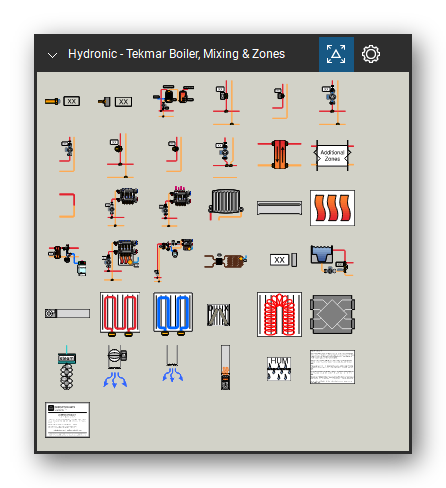The width and height of the screenshot is (446, 488).
Task: Pick the teal controller with gray chain
Action: pyautogui.click(x=67, y=368)
